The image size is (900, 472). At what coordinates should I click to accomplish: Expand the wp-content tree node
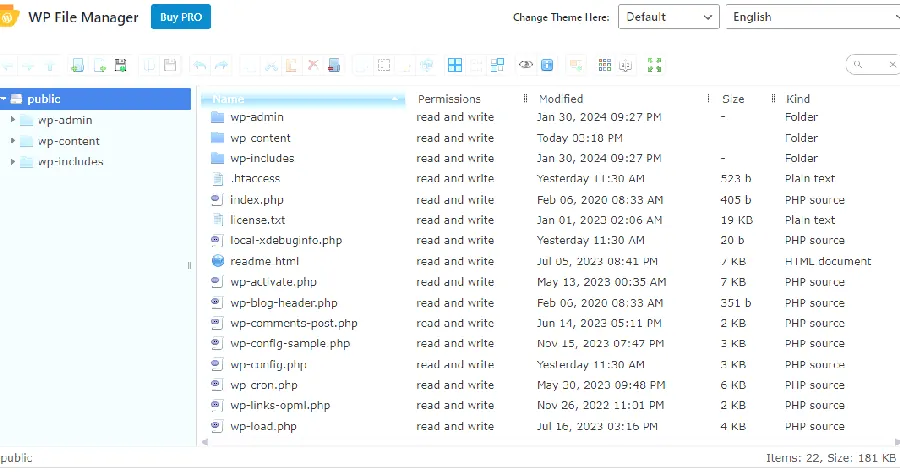coord(13,141)
